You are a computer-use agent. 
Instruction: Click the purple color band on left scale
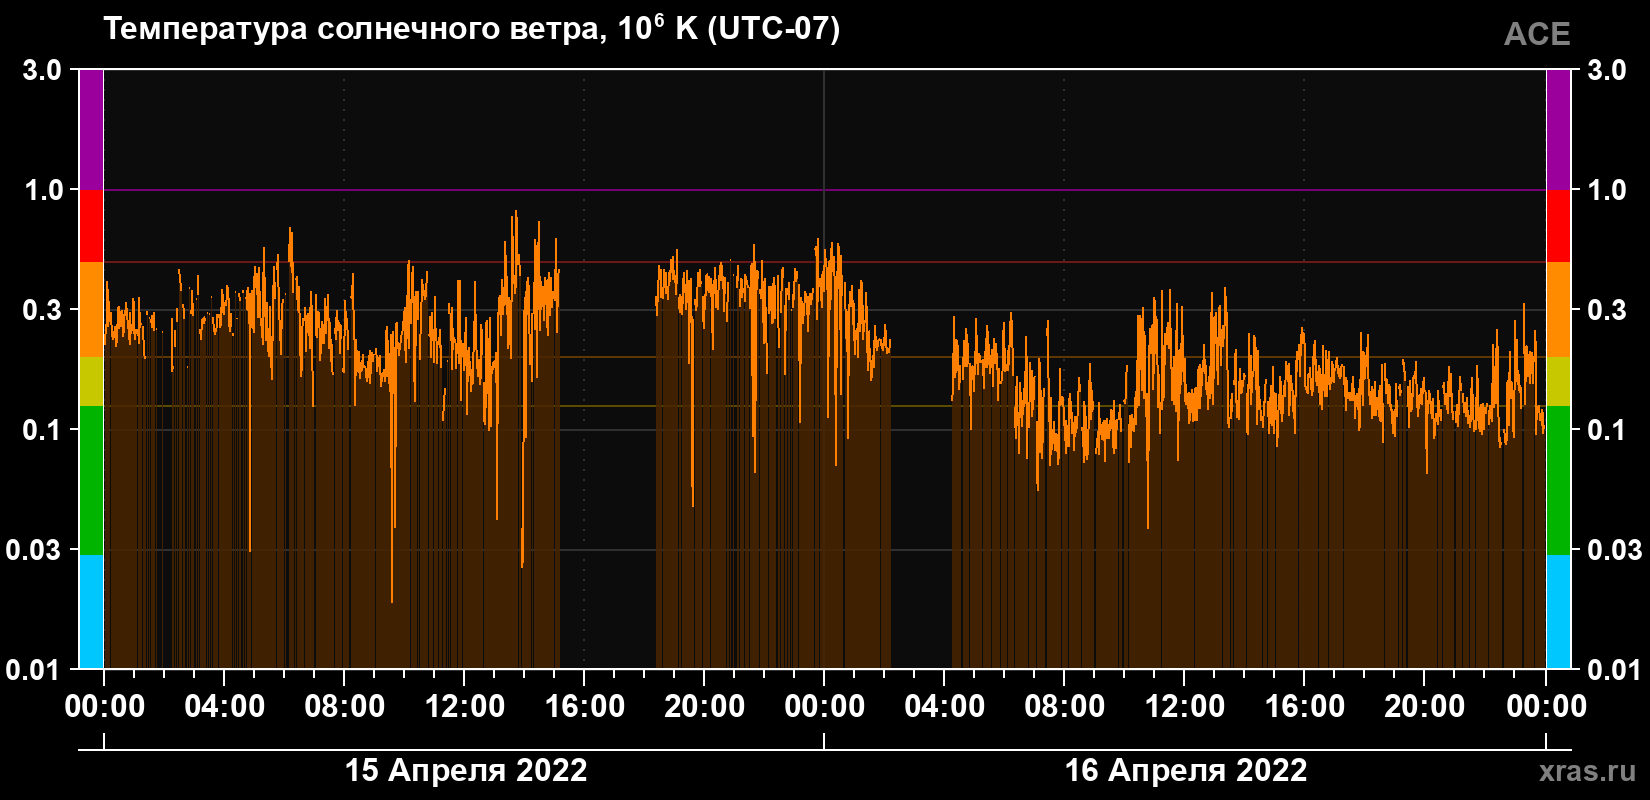(91, 130)
